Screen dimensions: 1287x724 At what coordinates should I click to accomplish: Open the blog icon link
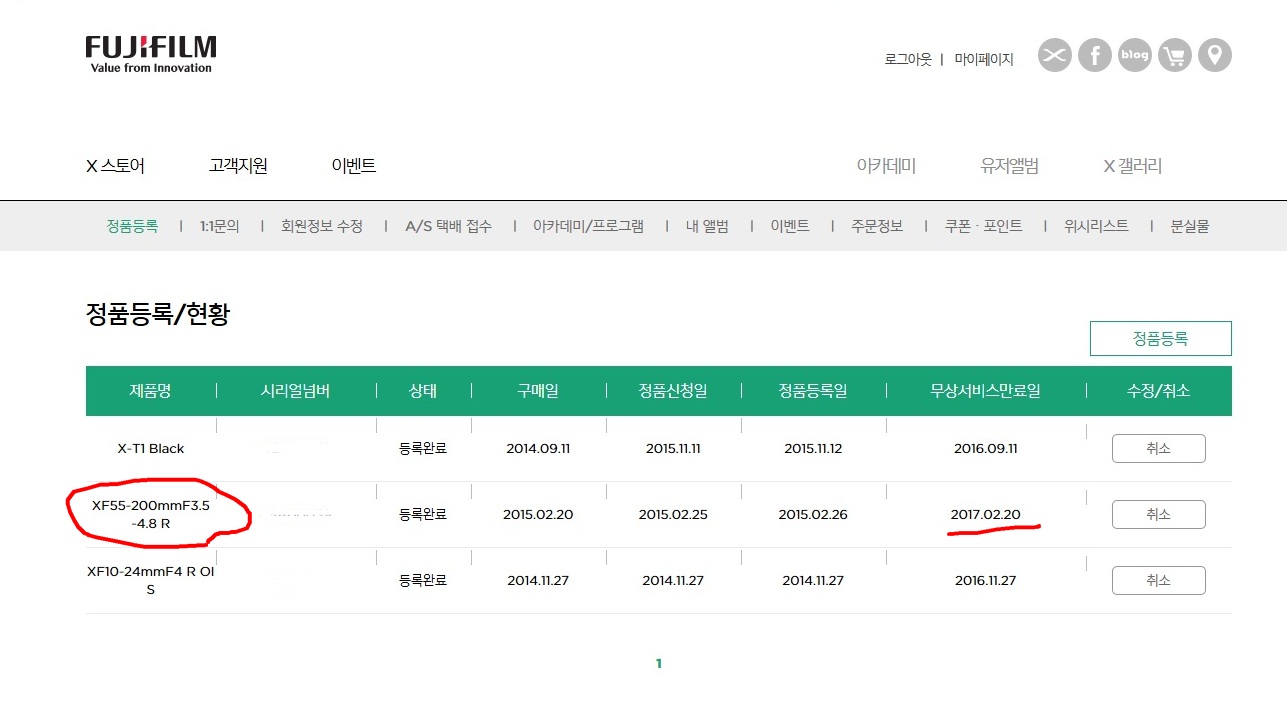(1135, 55)
